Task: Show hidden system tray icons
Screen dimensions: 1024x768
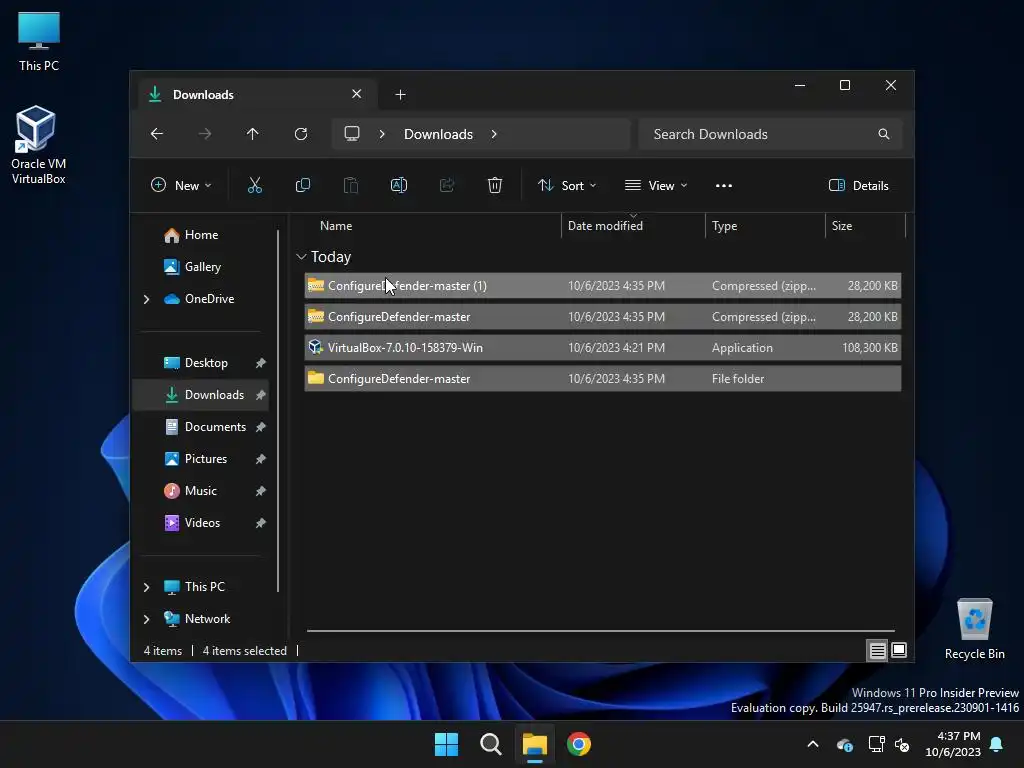Action: tap(813, 744)
